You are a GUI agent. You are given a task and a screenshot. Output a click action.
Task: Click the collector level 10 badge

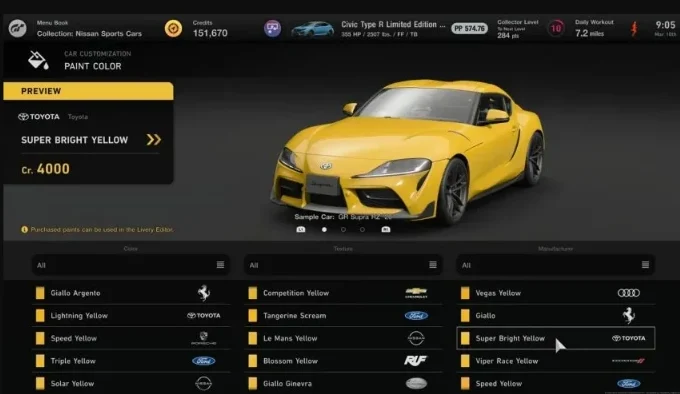pos(556,29)
